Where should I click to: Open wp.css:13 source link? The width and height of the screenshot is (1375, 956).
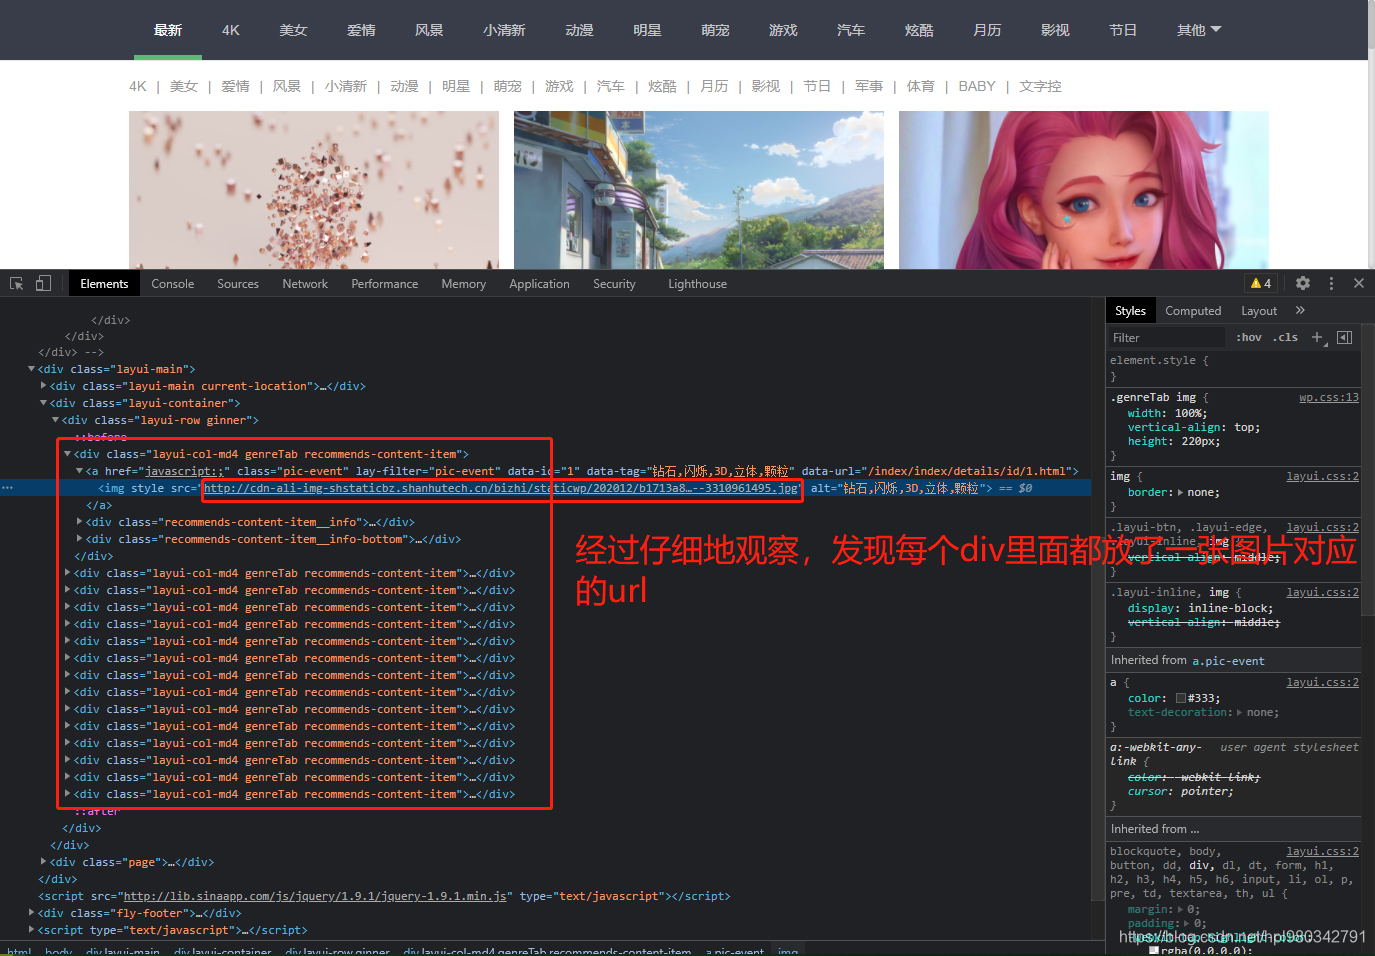pos(1329,398)
